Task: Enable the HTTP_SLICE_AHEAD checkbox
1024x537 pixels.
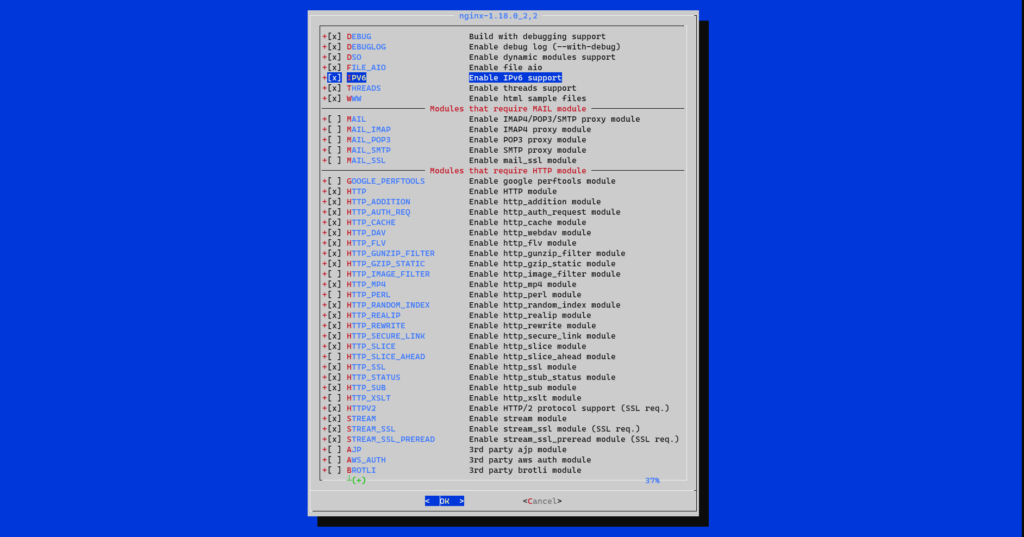Action: [x=334, y=357]
